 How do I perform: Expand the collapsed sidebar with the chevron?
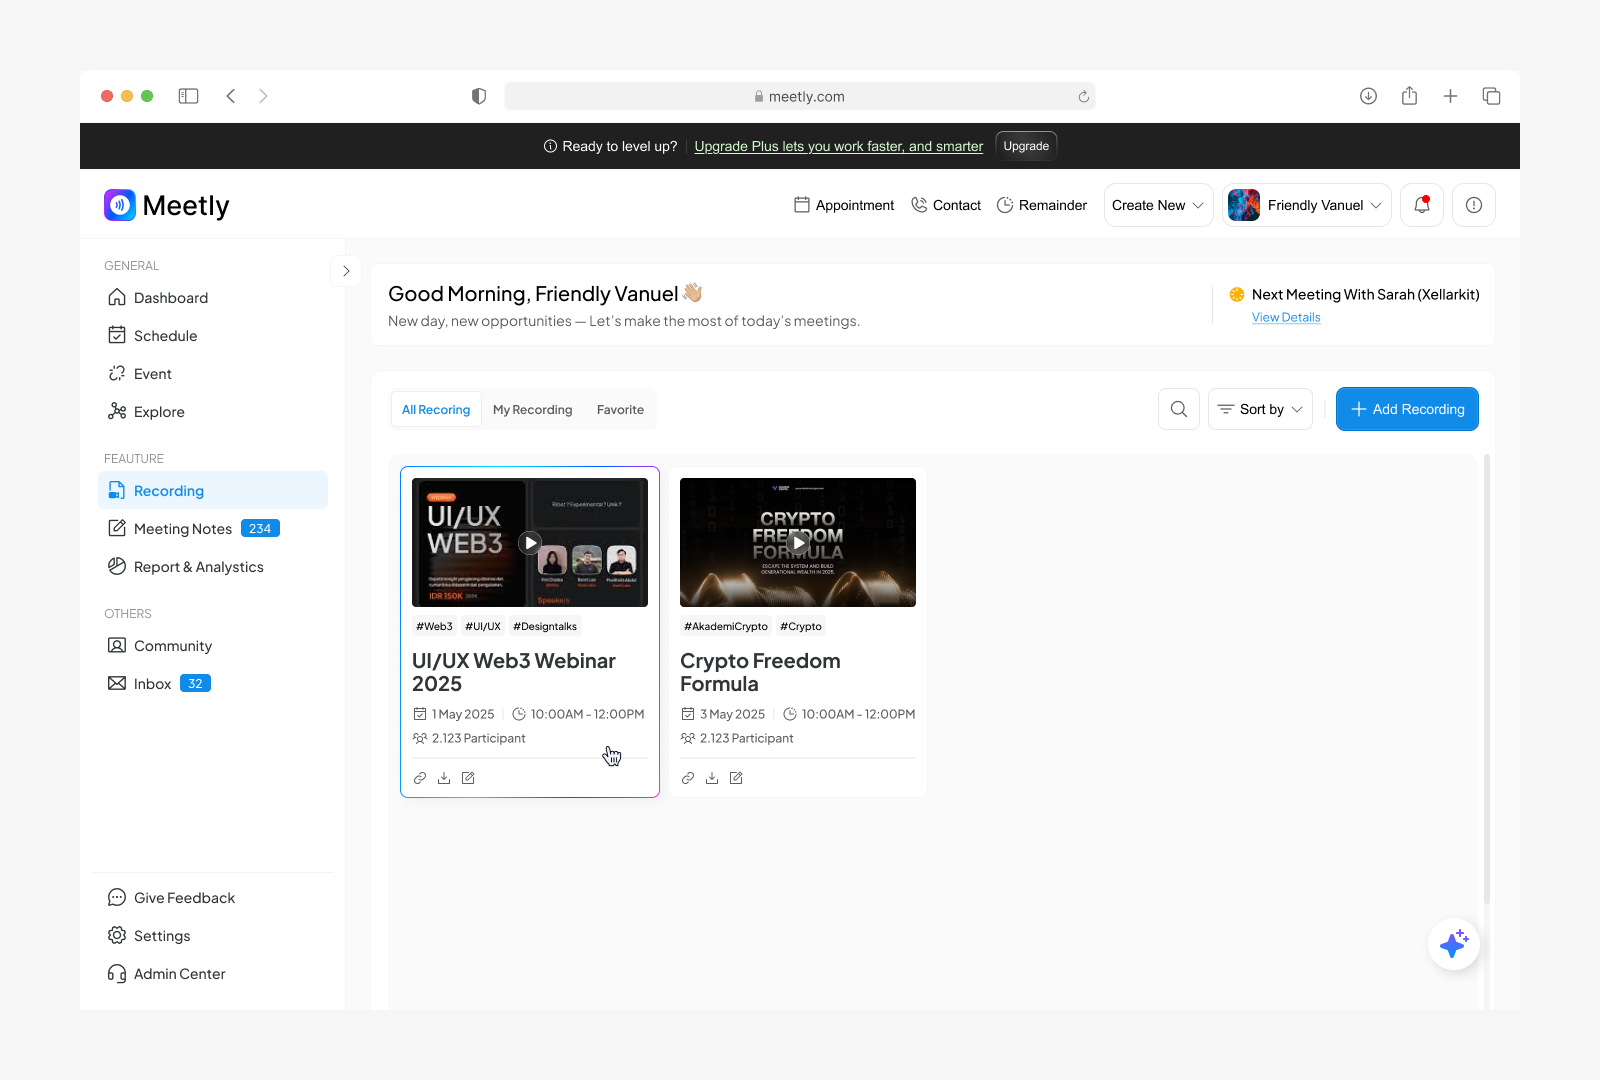(346, 271)
